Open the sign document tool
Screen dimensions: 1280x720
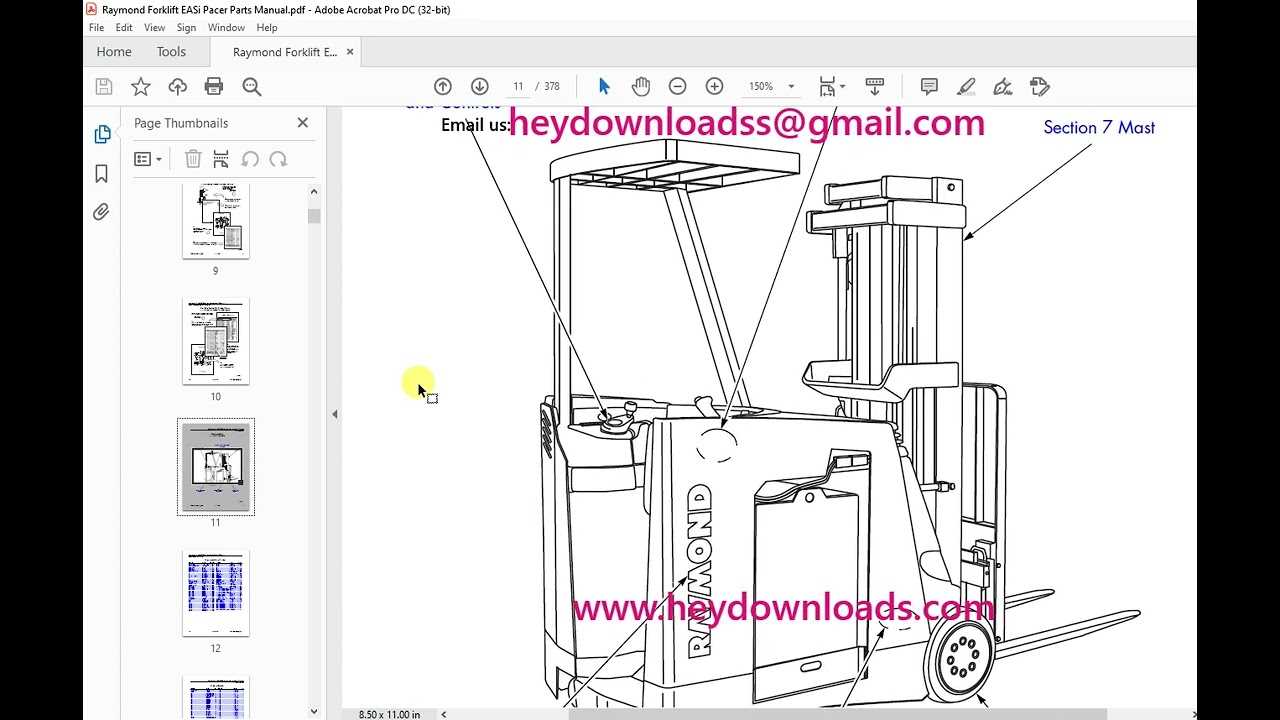(1003, 87)
